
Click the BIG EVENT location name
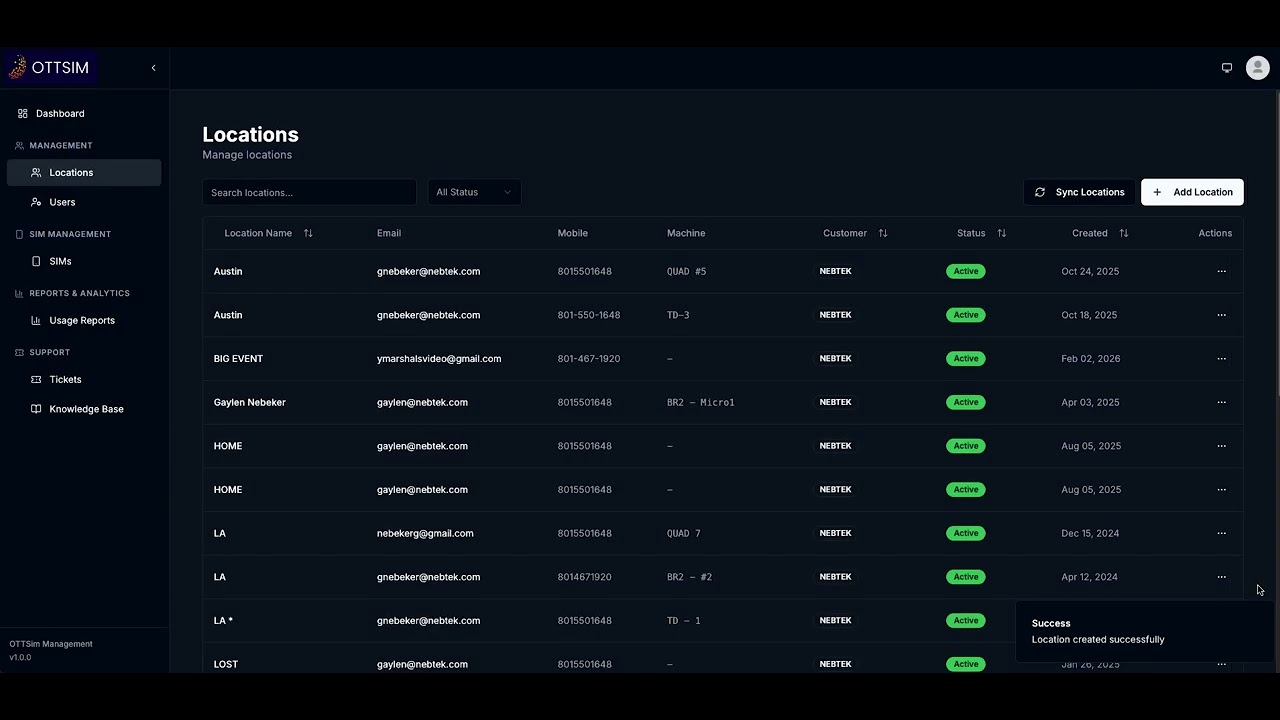238,359
